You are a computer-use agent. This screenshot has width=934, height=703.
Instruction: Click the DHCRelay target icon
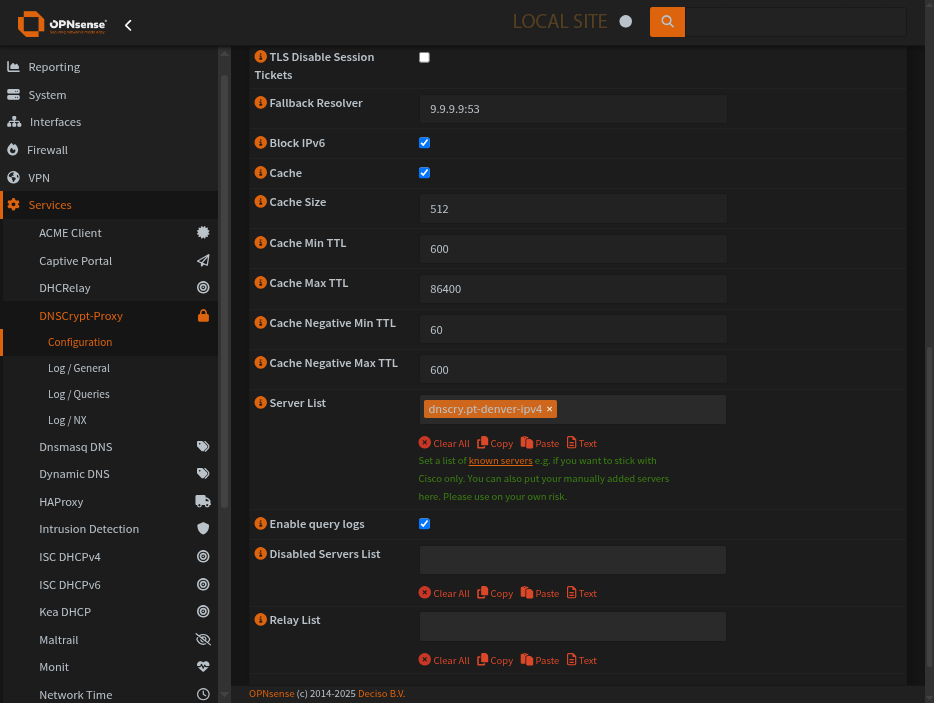[x=203, y=288]
